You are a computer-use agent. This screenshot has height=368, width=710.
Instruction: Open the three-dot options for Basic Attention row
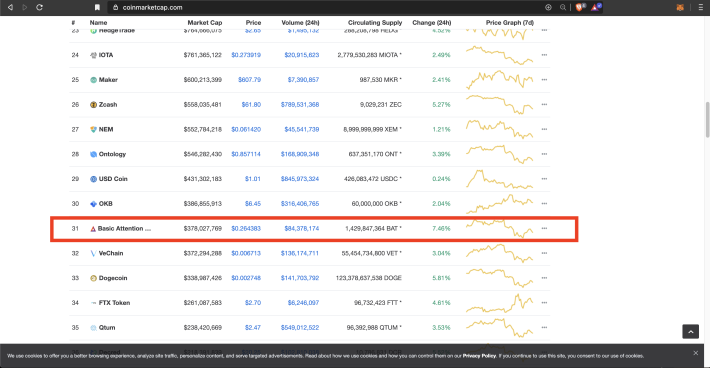[x=544, y=229]
